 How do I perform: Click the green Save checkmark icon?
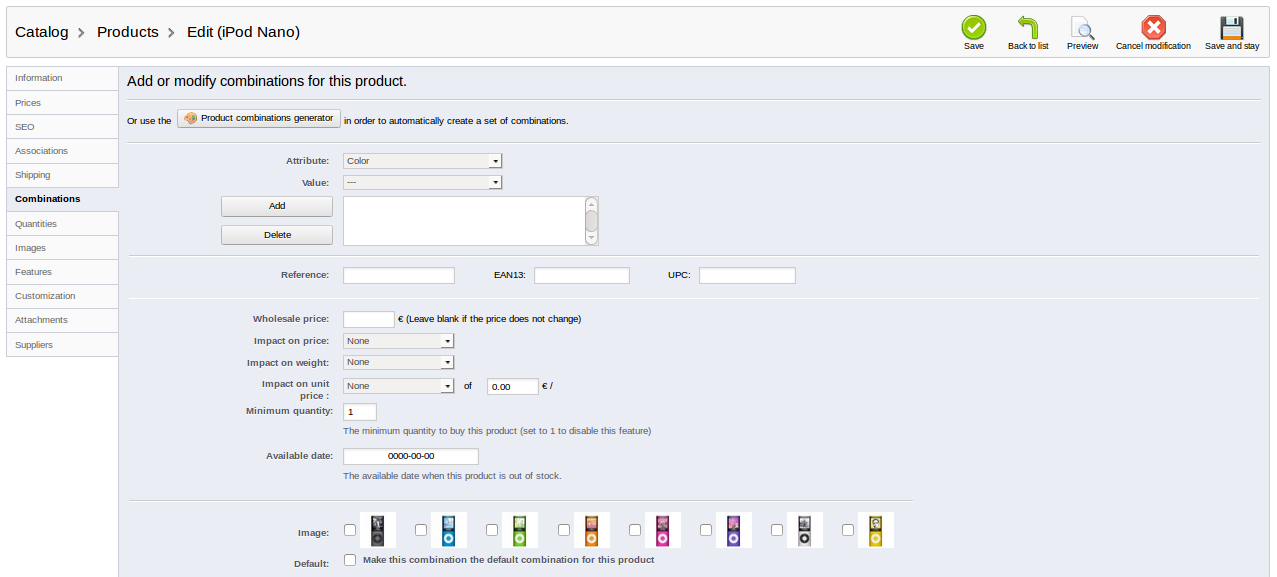973,27
